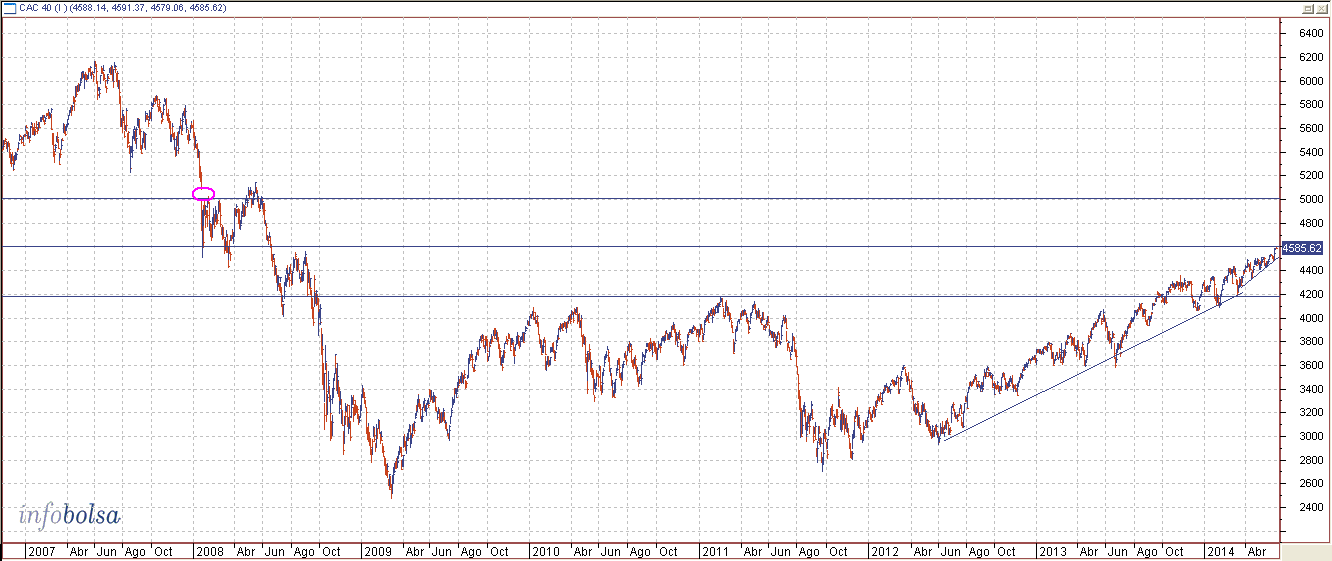Click the 2013 year label on time axis
The image size is (1332, 561).
tap(1053, 552)
